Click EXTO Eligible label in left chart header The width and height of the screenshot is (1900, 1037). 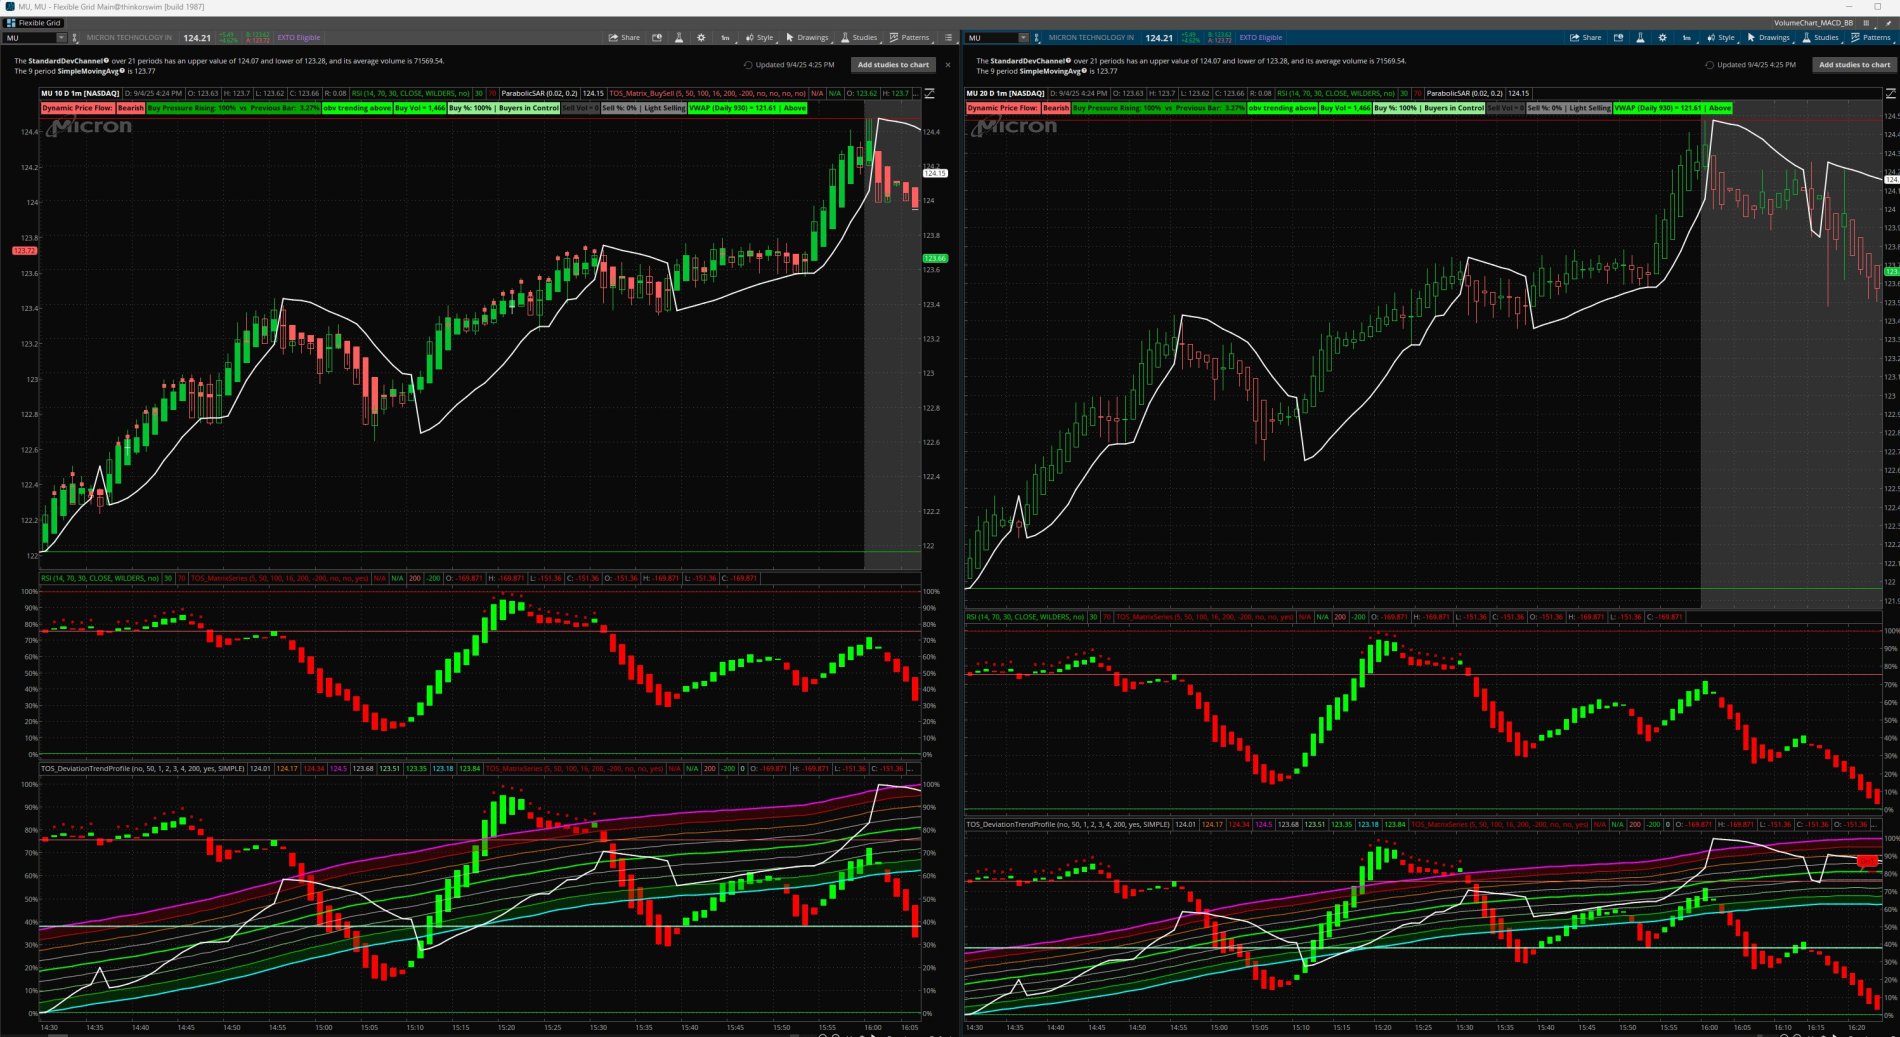pyautogui.click(x=299, y=38)
